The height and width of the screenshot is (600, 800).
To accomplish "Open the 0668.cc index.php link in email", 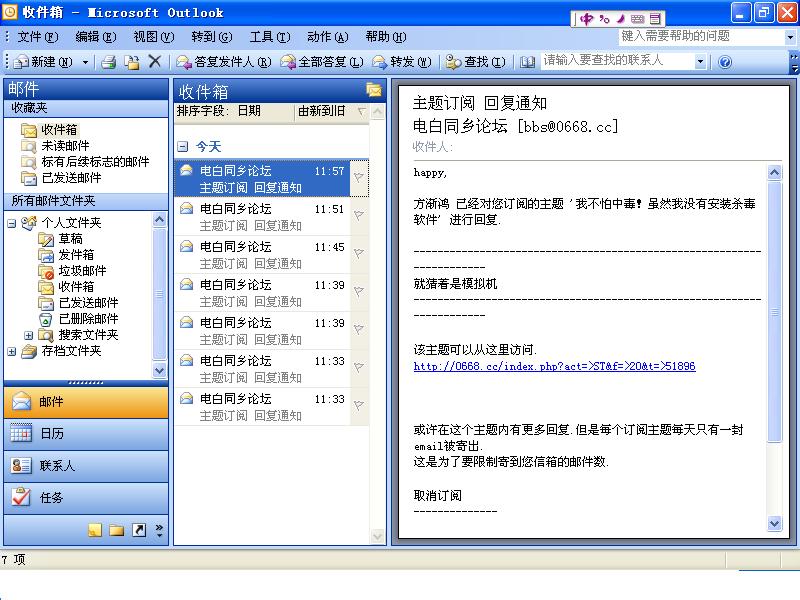I will (x=554, y=366).
